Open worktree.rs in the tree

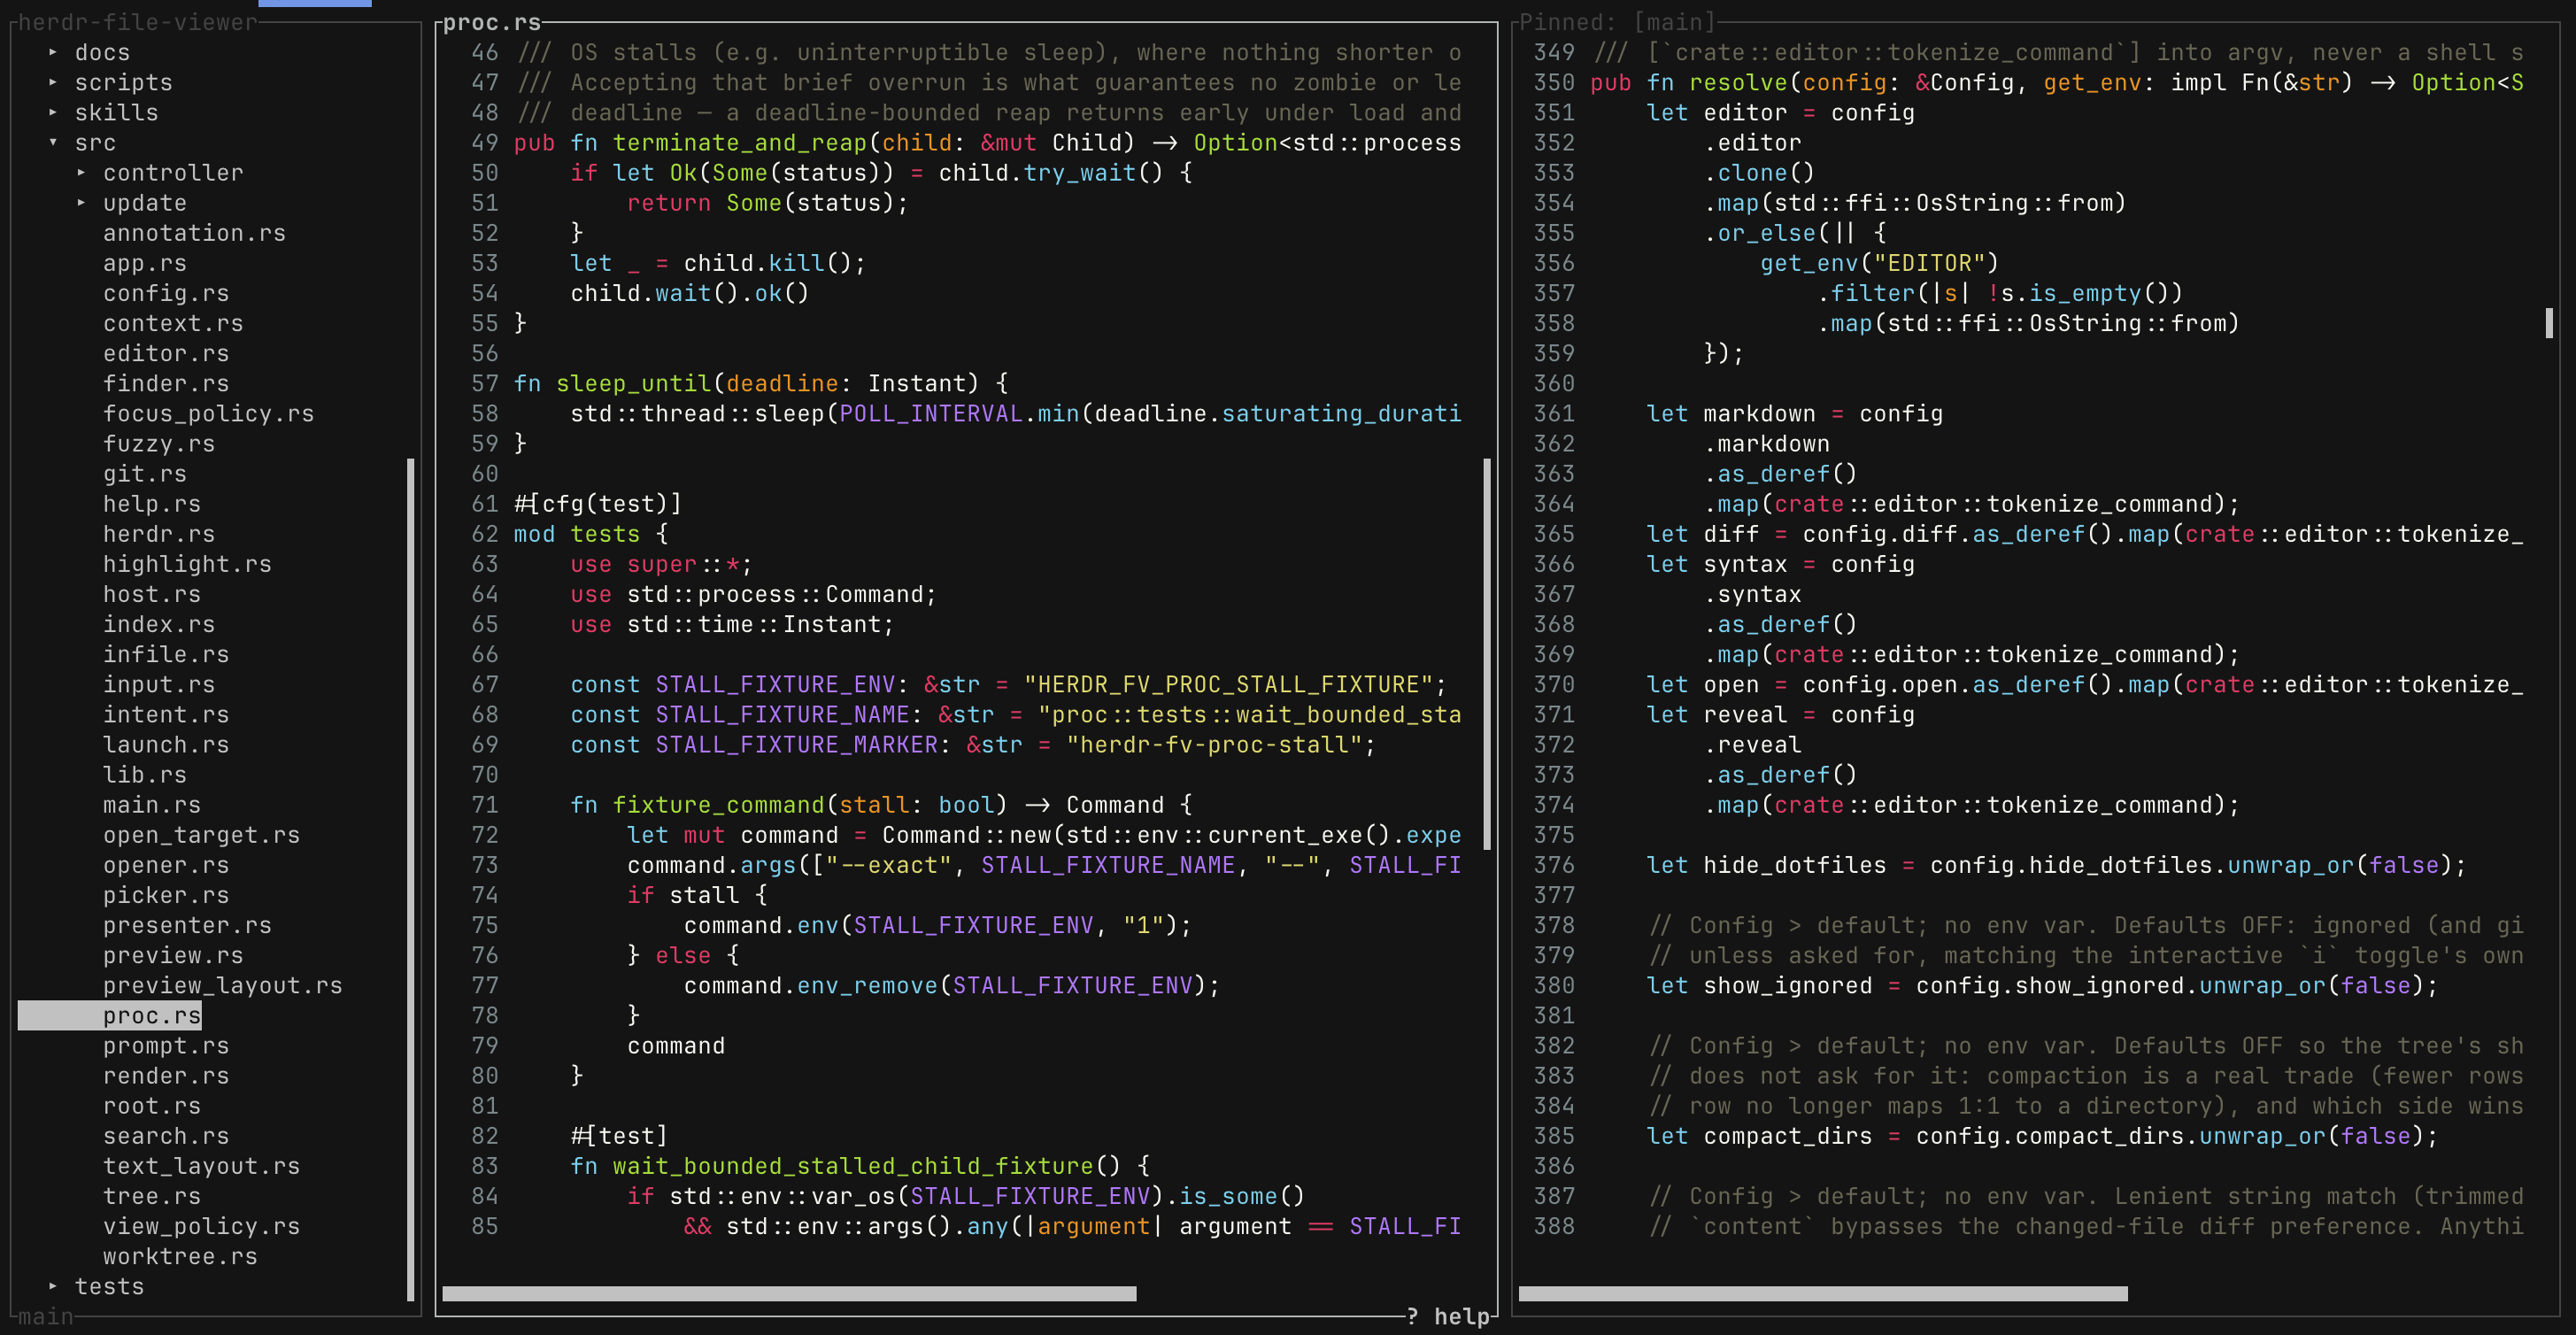(x=180, y=1256)
